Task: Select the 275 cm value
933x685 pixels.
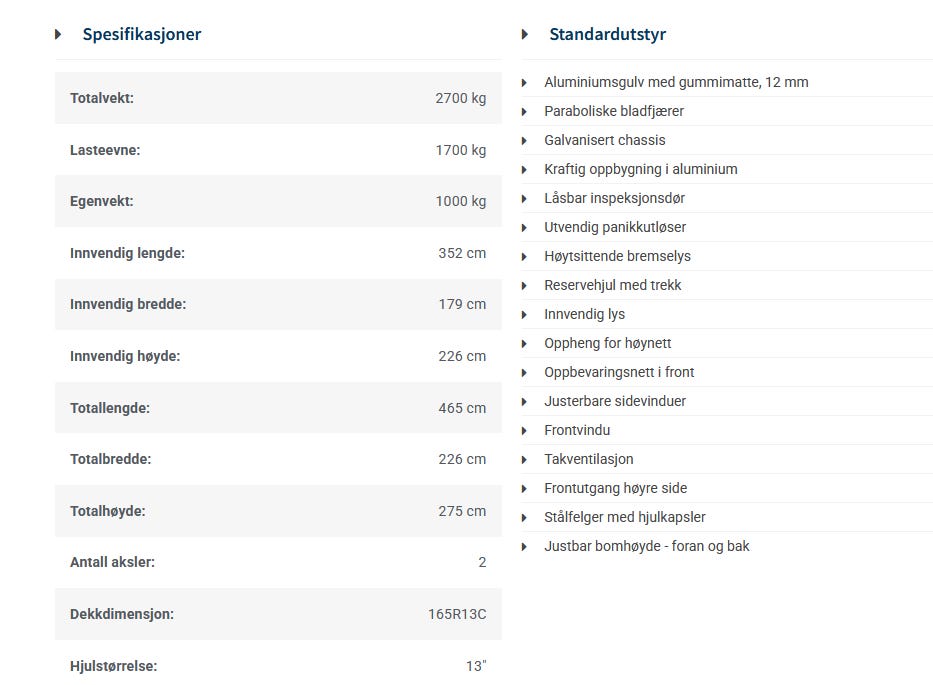Action: click(x=462, y=511)
